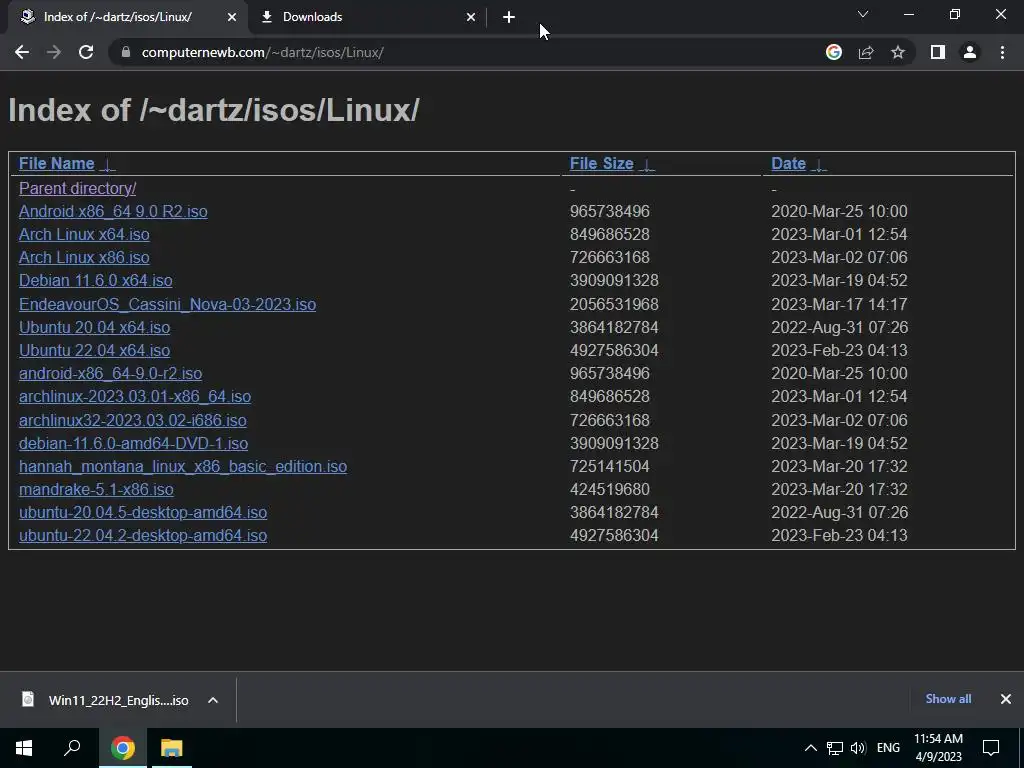Open the volume tray icon
The height and width of the screenshot is (768, 1024).
tap(858, 748)
